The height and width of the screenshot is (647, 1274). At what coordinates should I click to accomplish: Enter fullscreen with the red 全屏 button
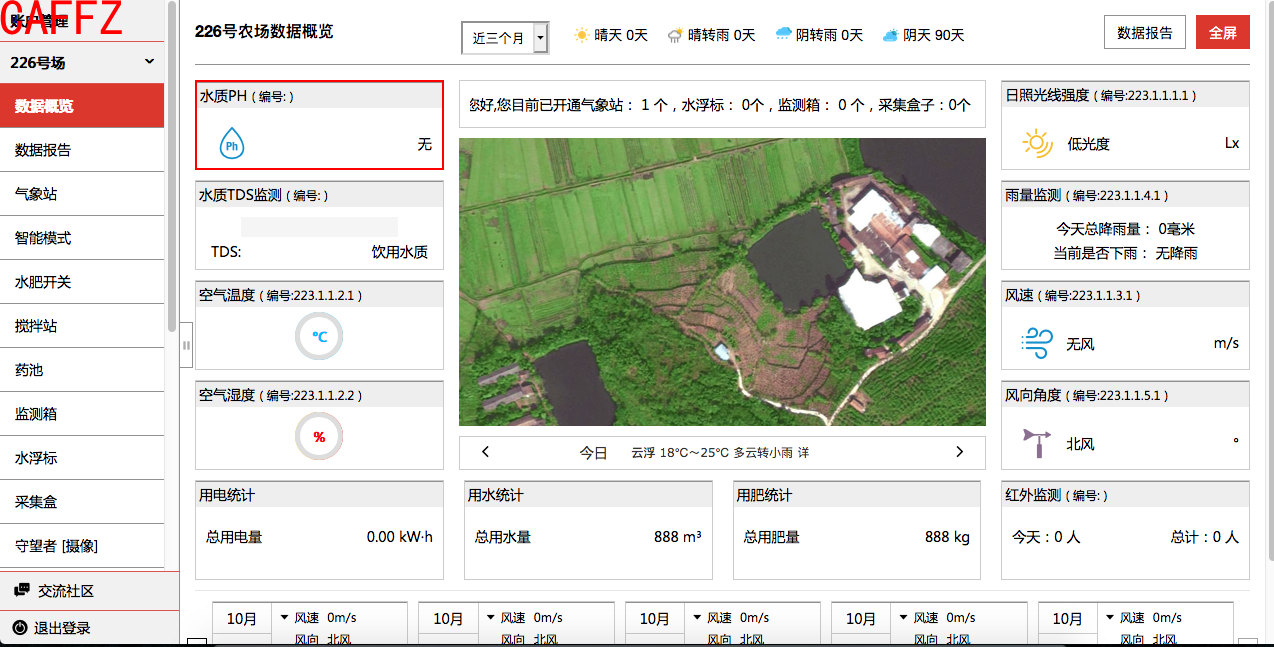coord(1222,32)
